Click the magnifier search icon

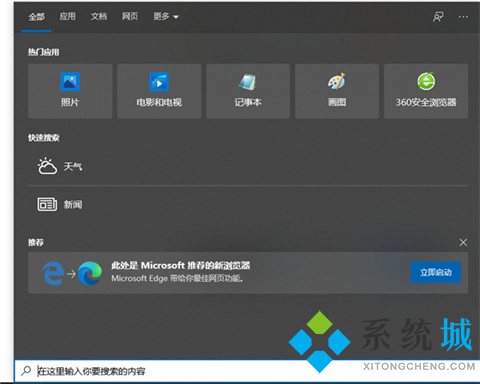(26, 371)
